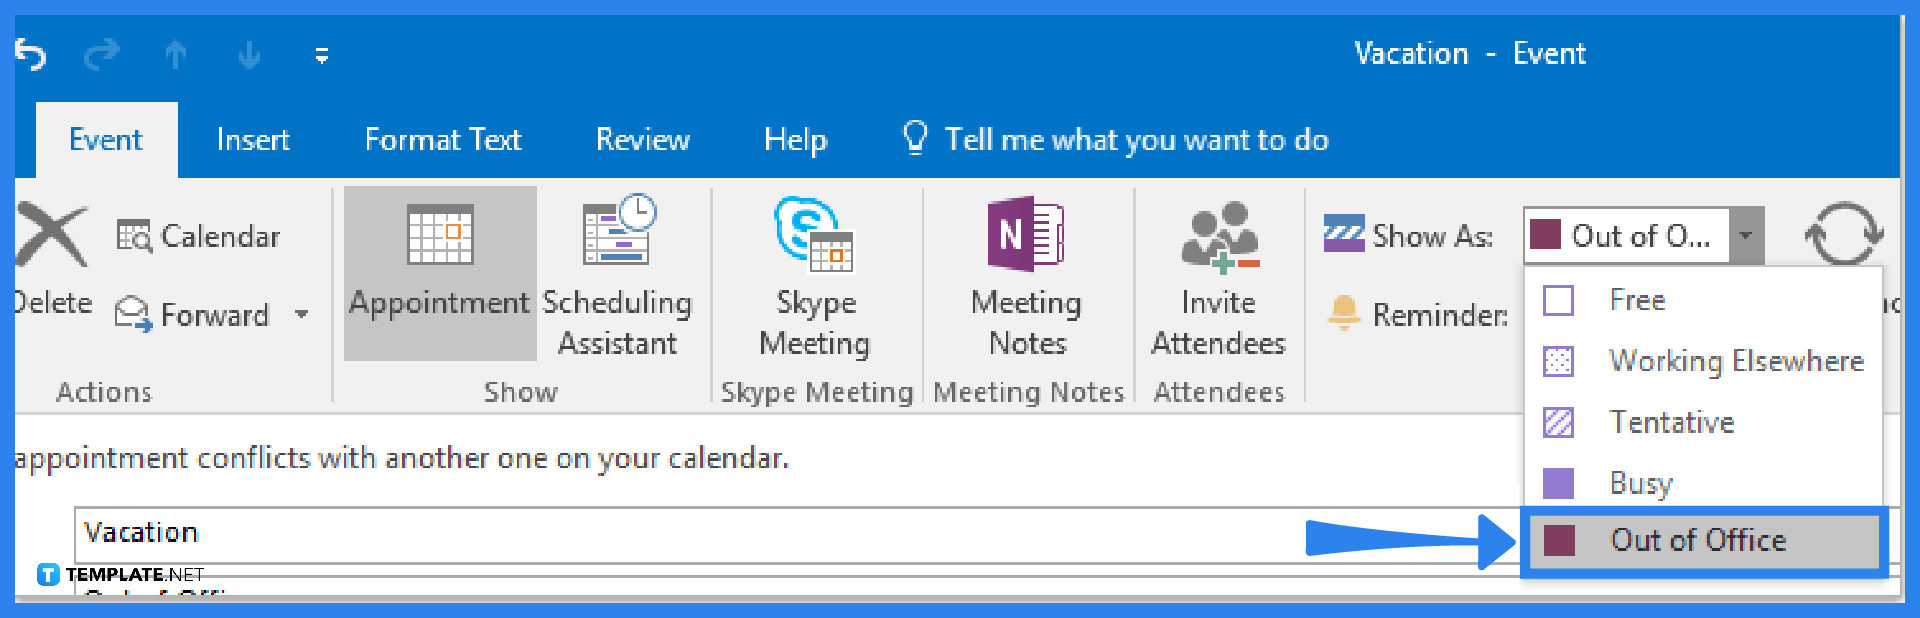Click the Undo arrow in quick access toolbar
Viewport: 1920px width, 618px height.
31,55
